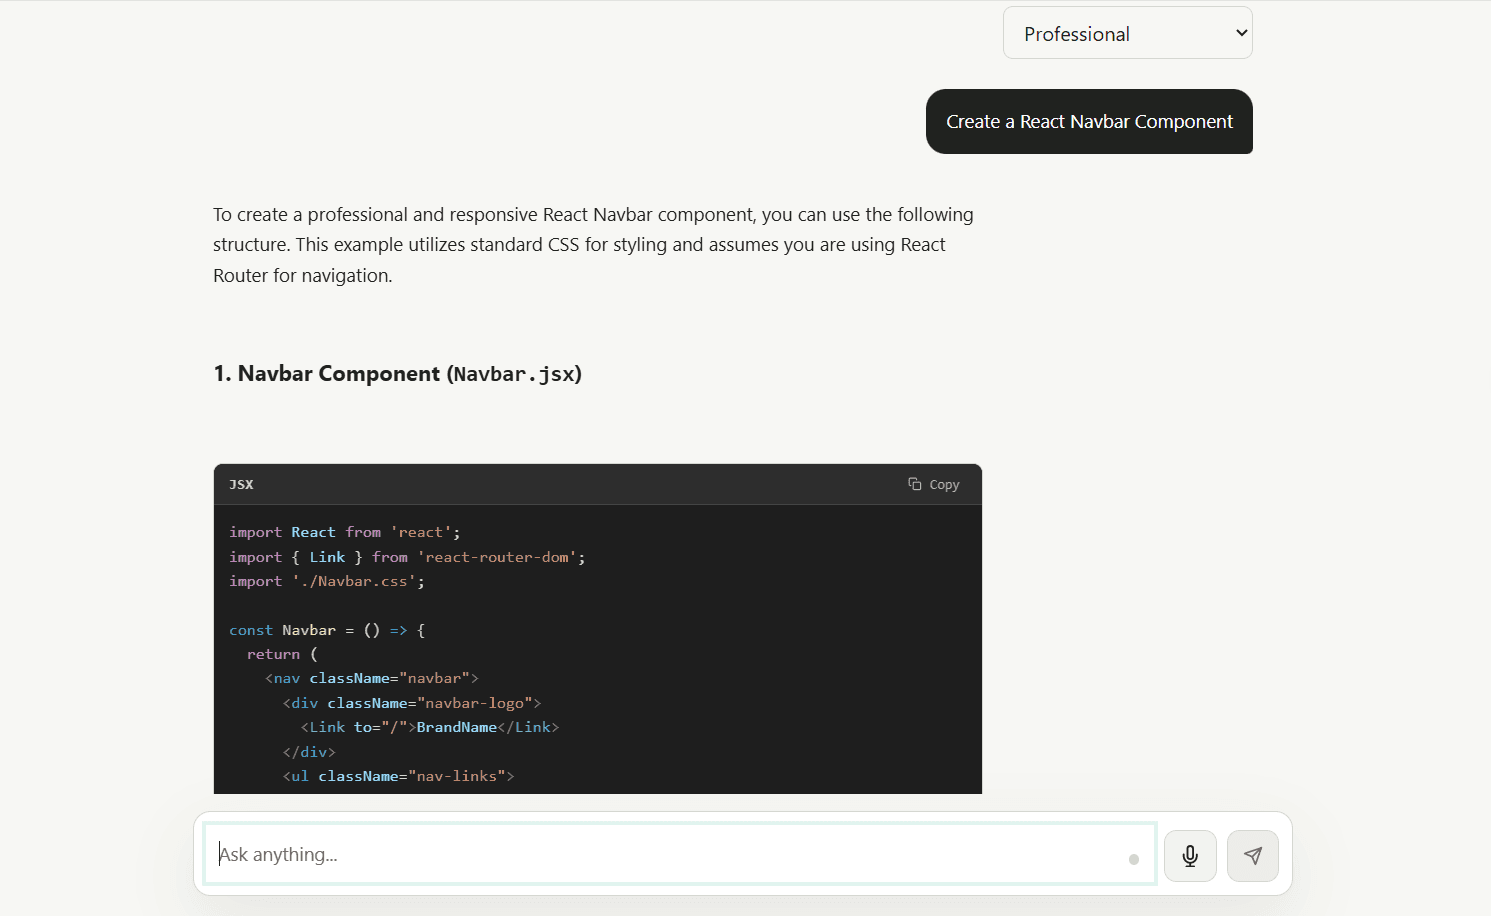Focus the 'Ask anything...' input field
The width and height of the screenshot is (1491, 916).
(680, 854)
